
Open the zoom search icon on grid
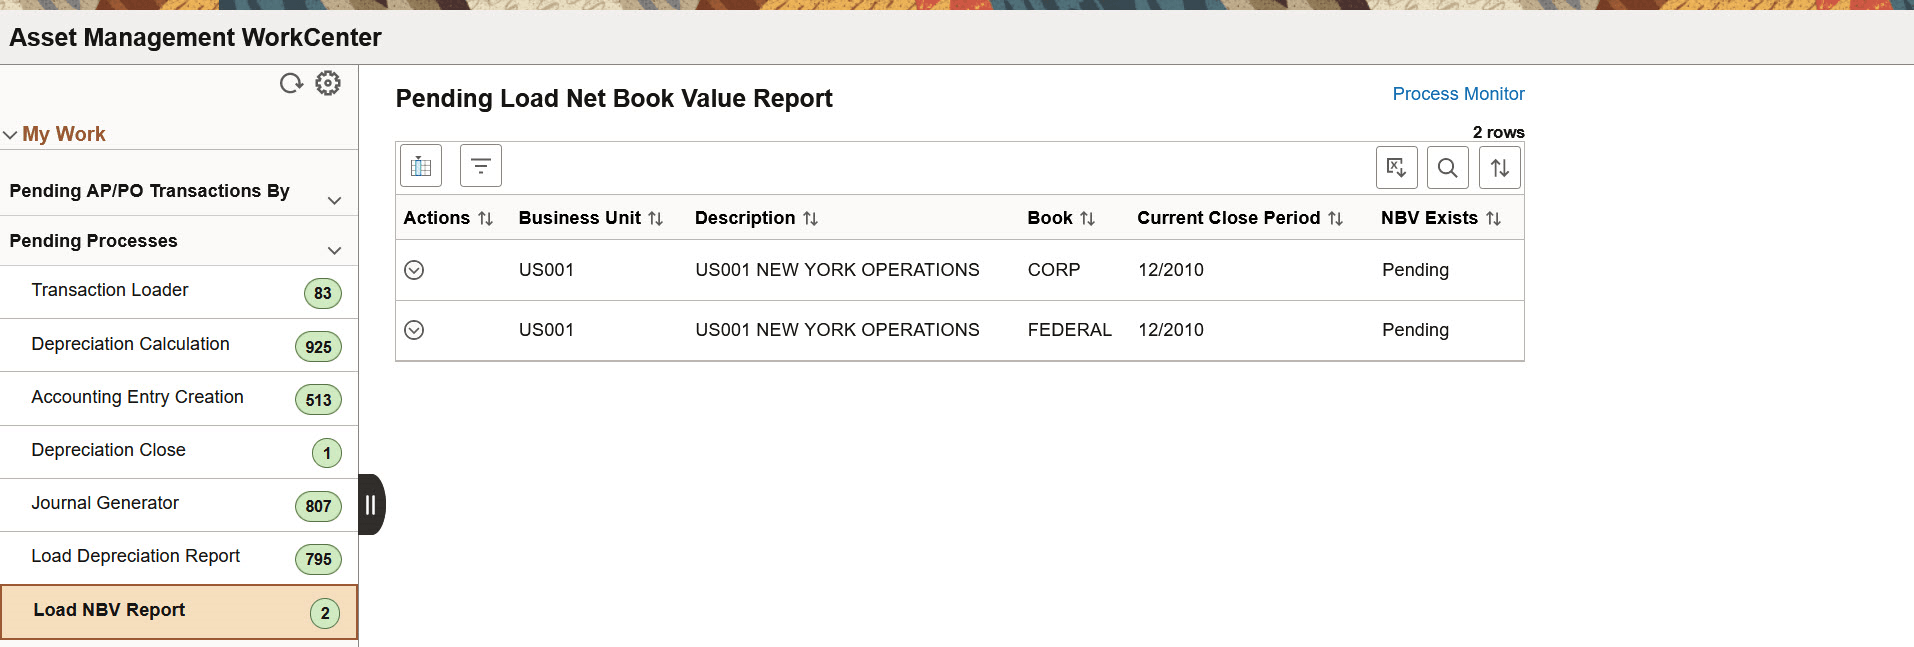(1447, 167)
